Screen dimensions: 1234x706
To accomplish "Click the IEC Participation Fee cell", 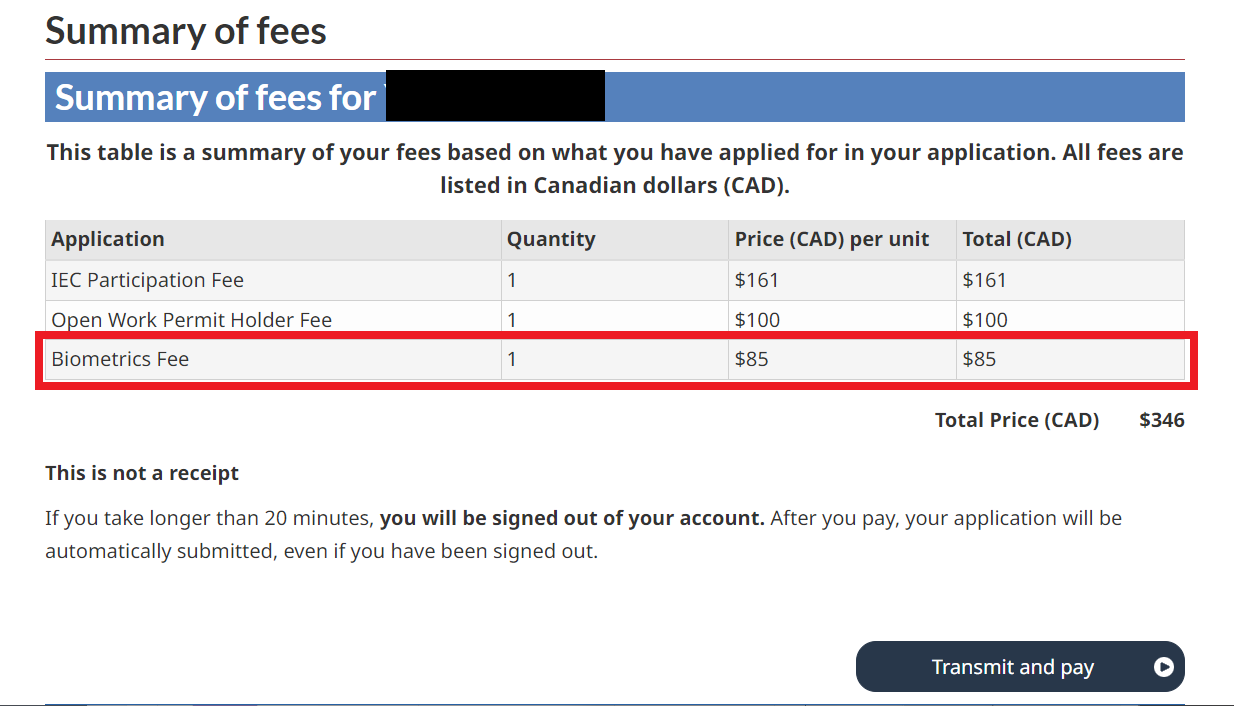I will pyautogui.click(x=273, y=280).
